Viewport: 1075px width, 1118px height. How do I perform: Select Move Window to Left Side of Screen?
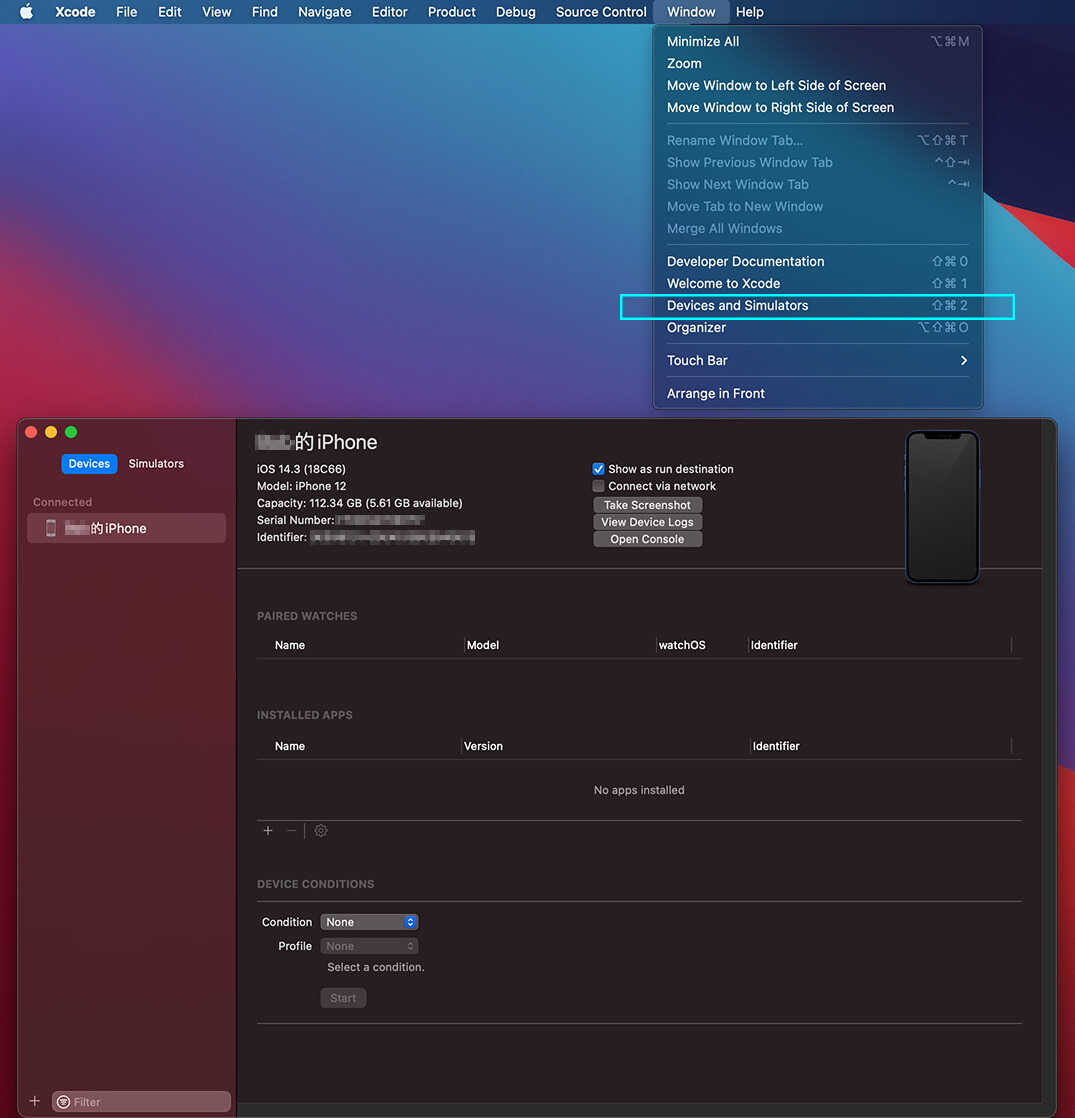pos(817,86)
